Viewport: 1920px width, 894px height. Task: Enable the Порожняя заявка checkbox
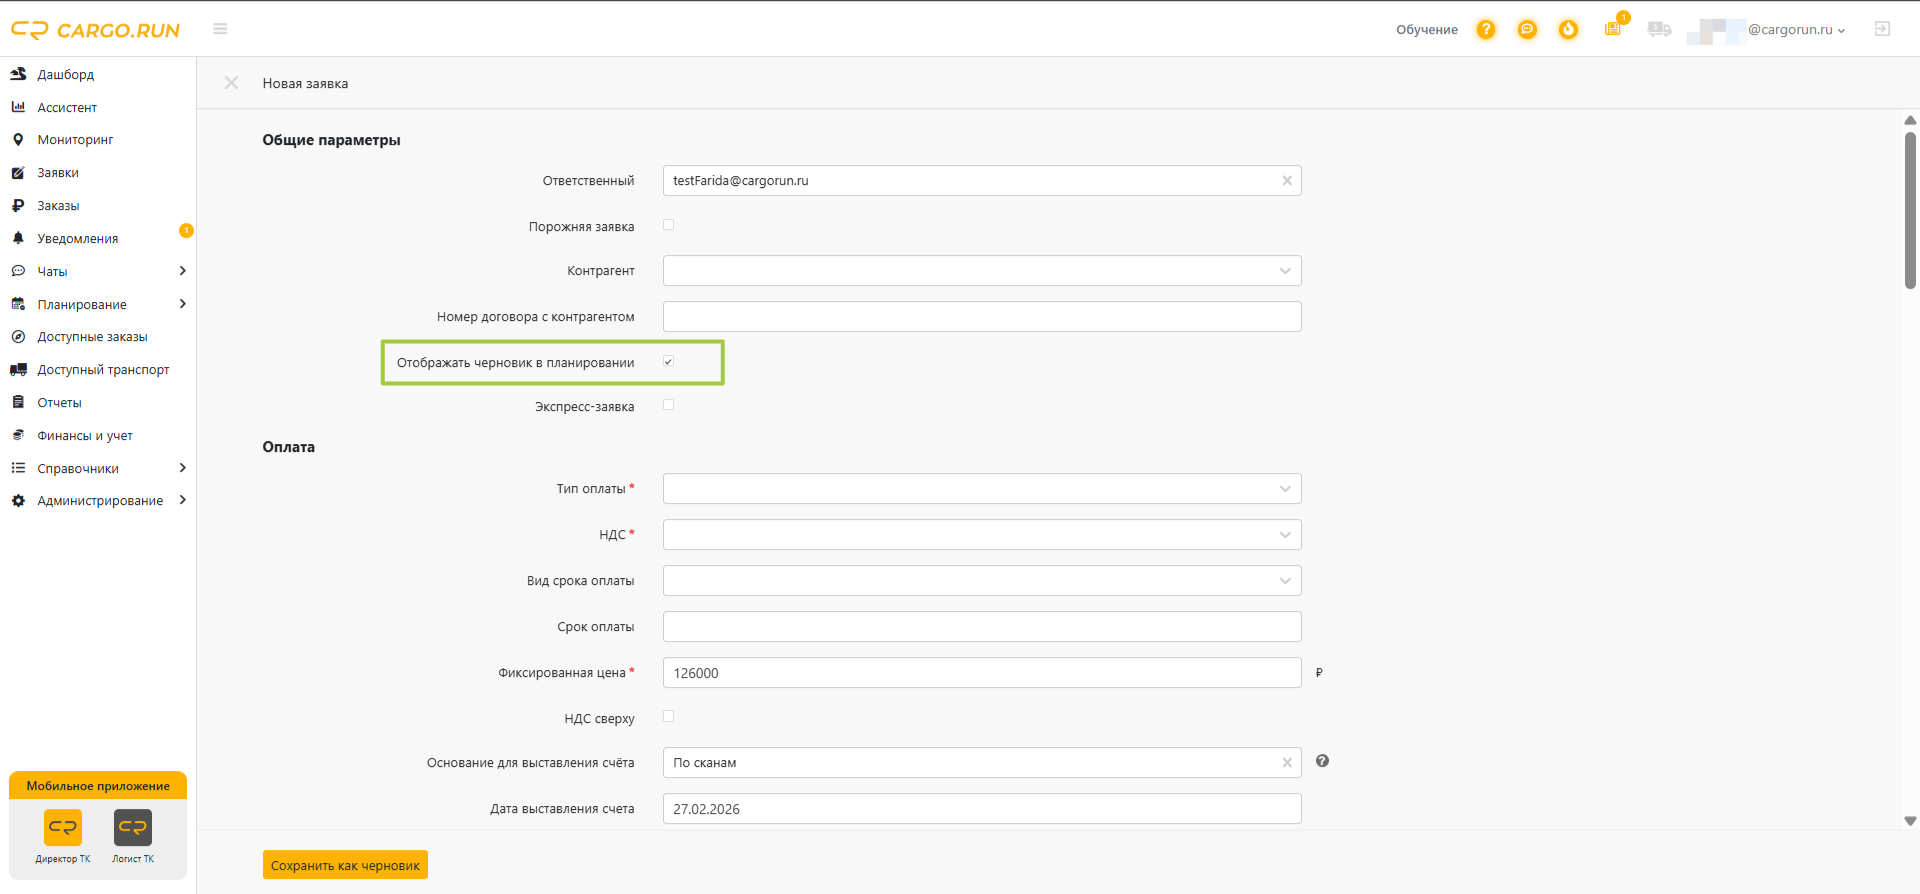tap(669, 225)
